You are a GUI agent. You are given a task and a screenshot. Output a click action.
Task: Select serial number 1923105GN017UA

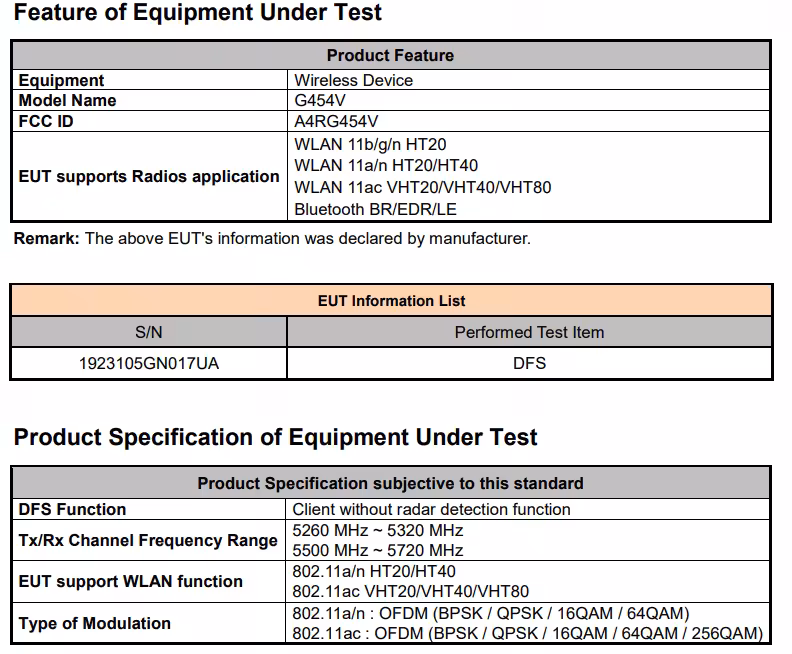pyautogui.click(x=149, y=364)
